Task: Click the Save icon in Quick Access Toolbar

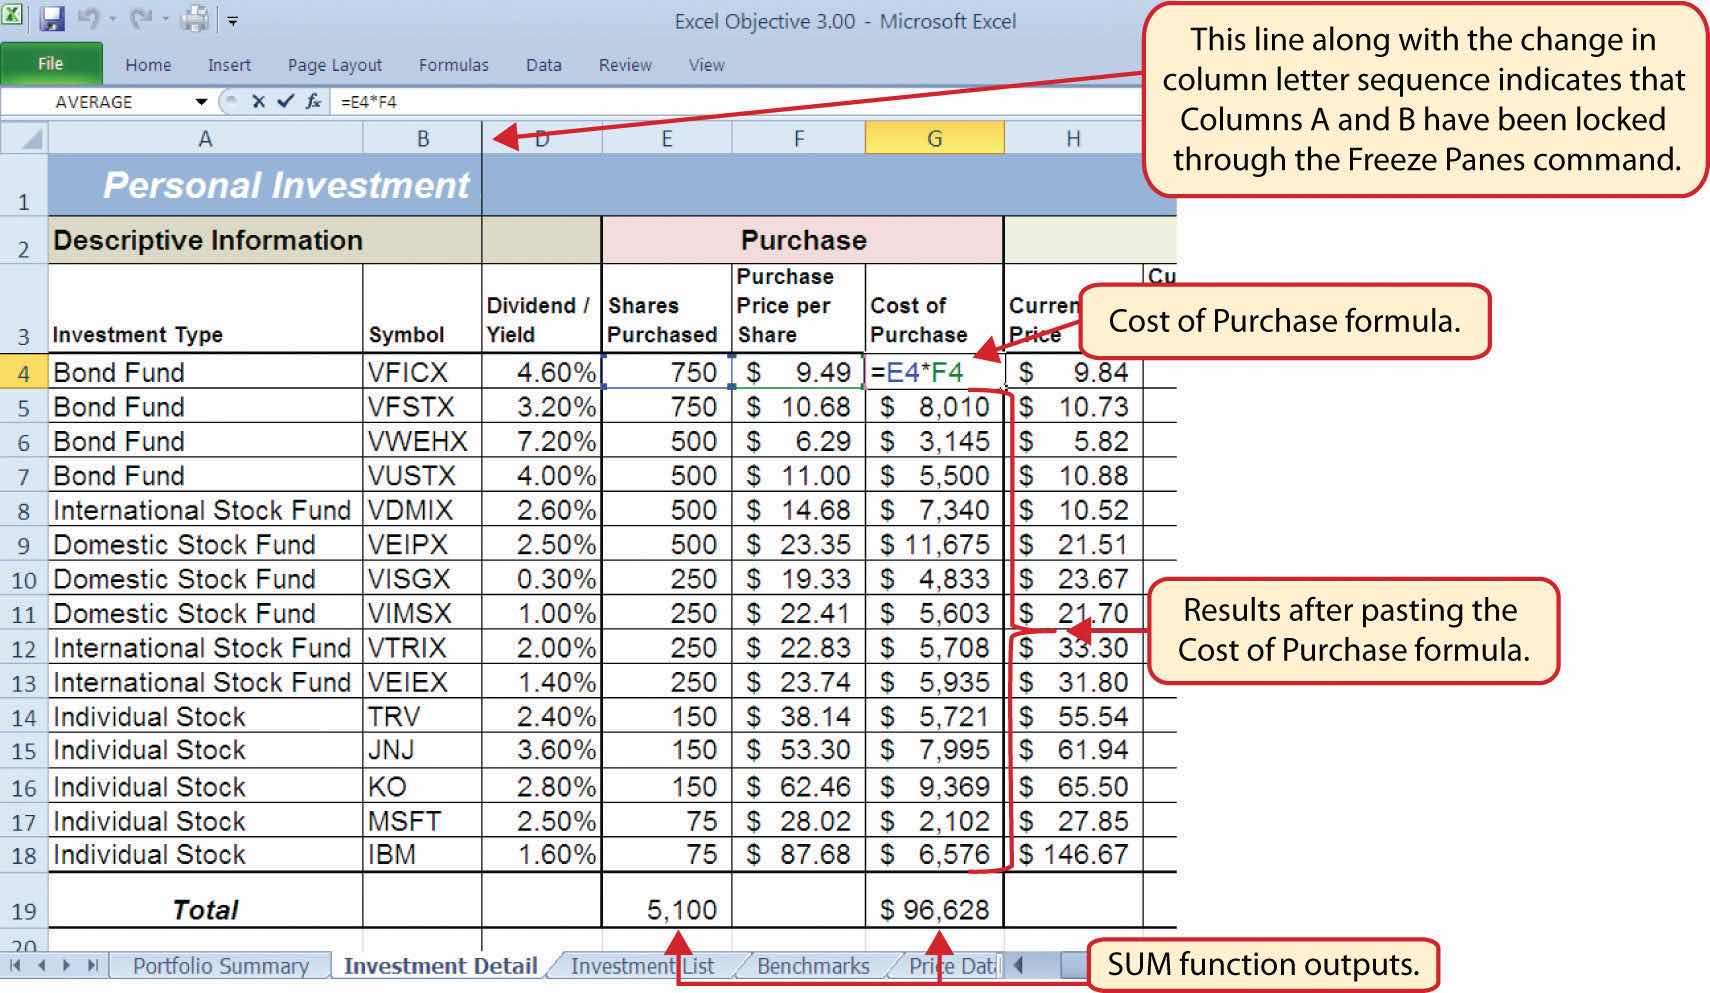Action: tap(52, 18)
